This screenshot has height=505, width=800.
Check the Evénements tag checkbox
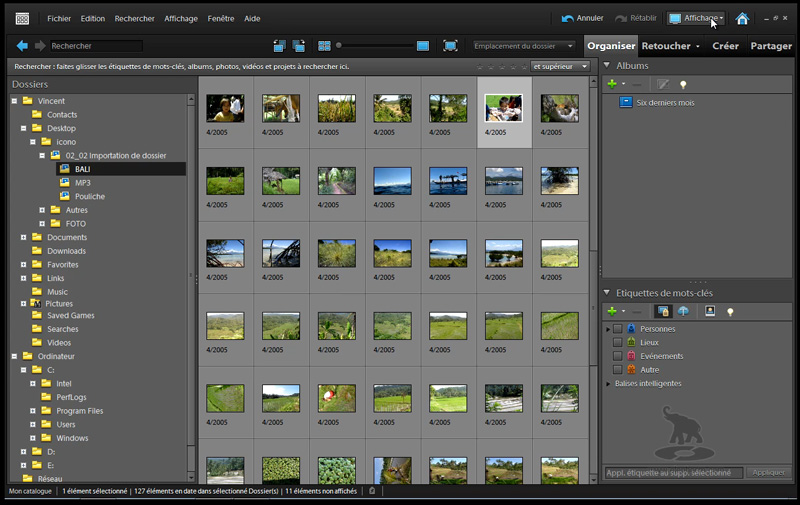[617, 356]
